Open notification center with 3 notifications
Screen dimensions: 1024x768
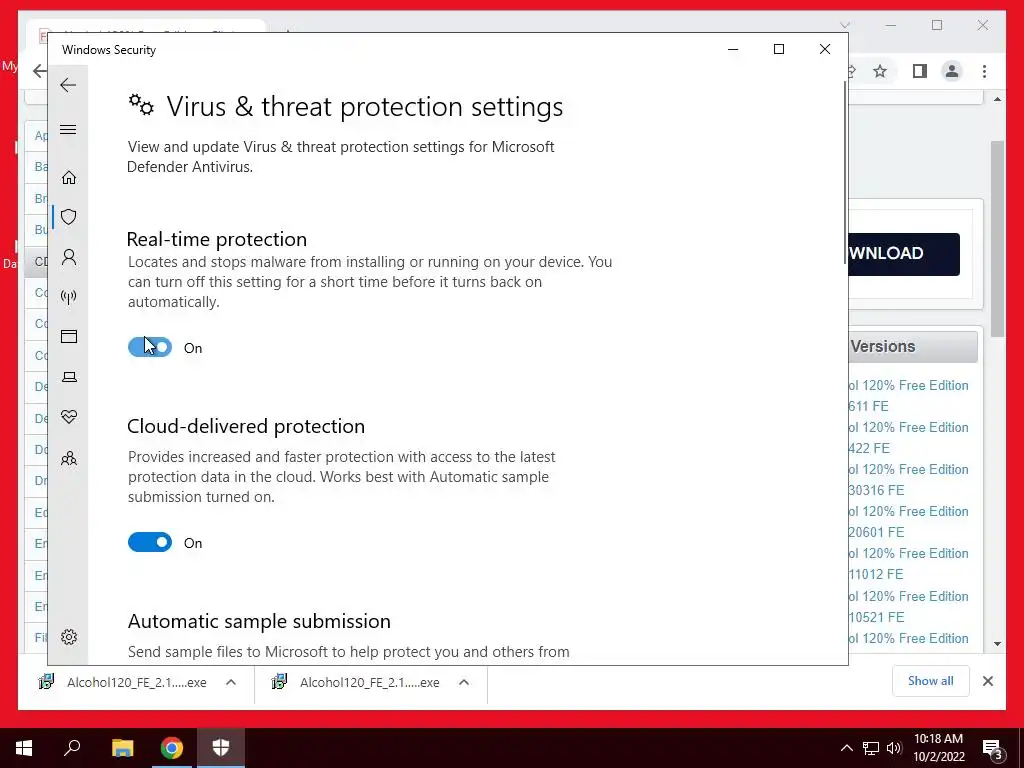pyautogui.click(x=993, y=750)
